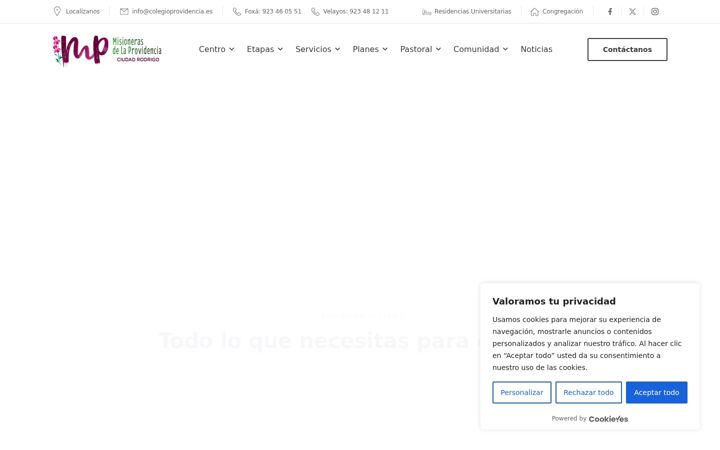
Task: Expand the chevron next to Planes
Action: (x=385, y=49)
